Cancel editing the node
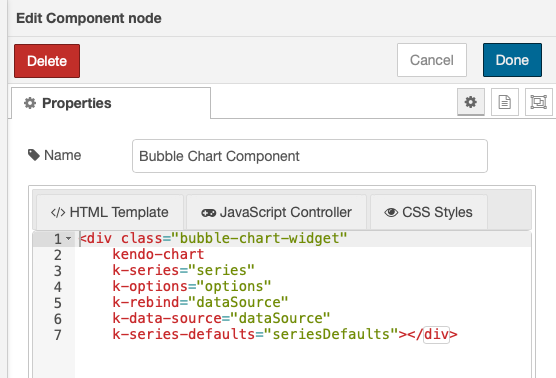Image resolution: width=556 pixels, height=378 pixels. [432, 60]
